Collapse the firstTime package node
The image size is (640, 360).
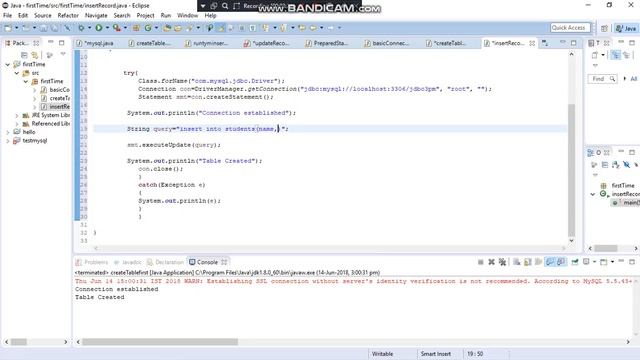(26, 81)
